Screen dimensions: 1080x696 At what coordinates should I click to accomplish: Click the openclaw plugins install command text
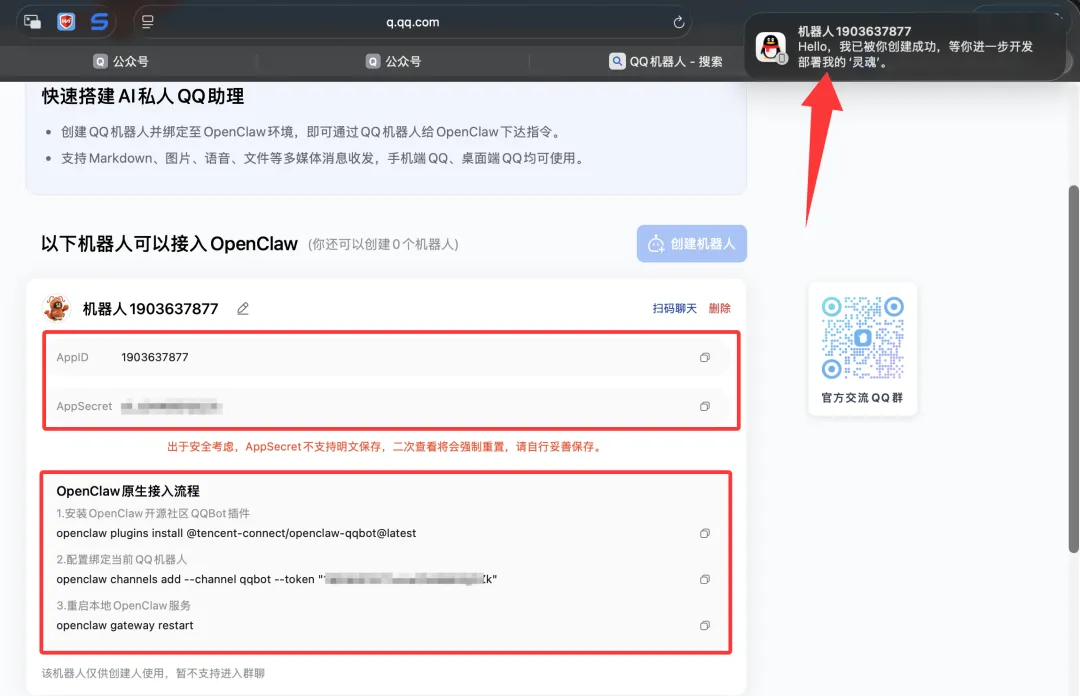(236, 533)
